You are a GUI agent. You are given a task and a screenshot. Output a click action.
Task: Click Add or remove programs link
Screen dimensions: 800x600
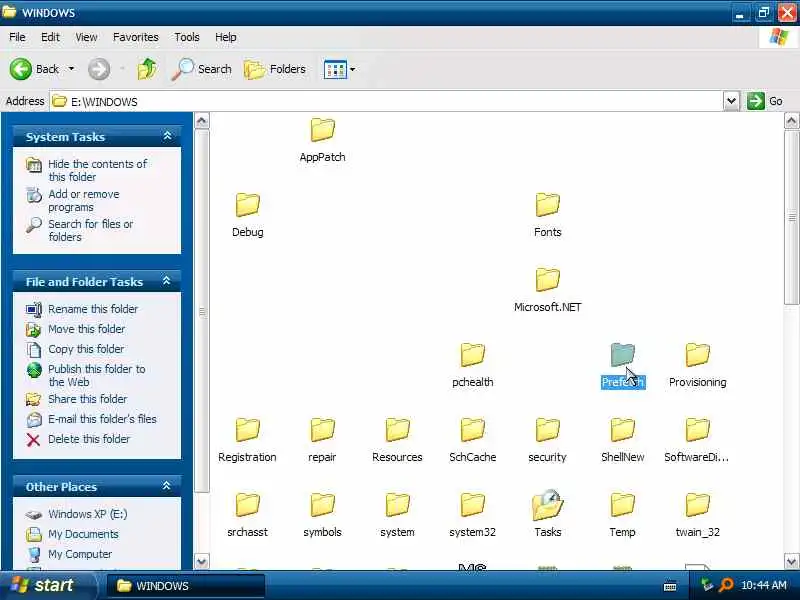click(x=84, y=201)
